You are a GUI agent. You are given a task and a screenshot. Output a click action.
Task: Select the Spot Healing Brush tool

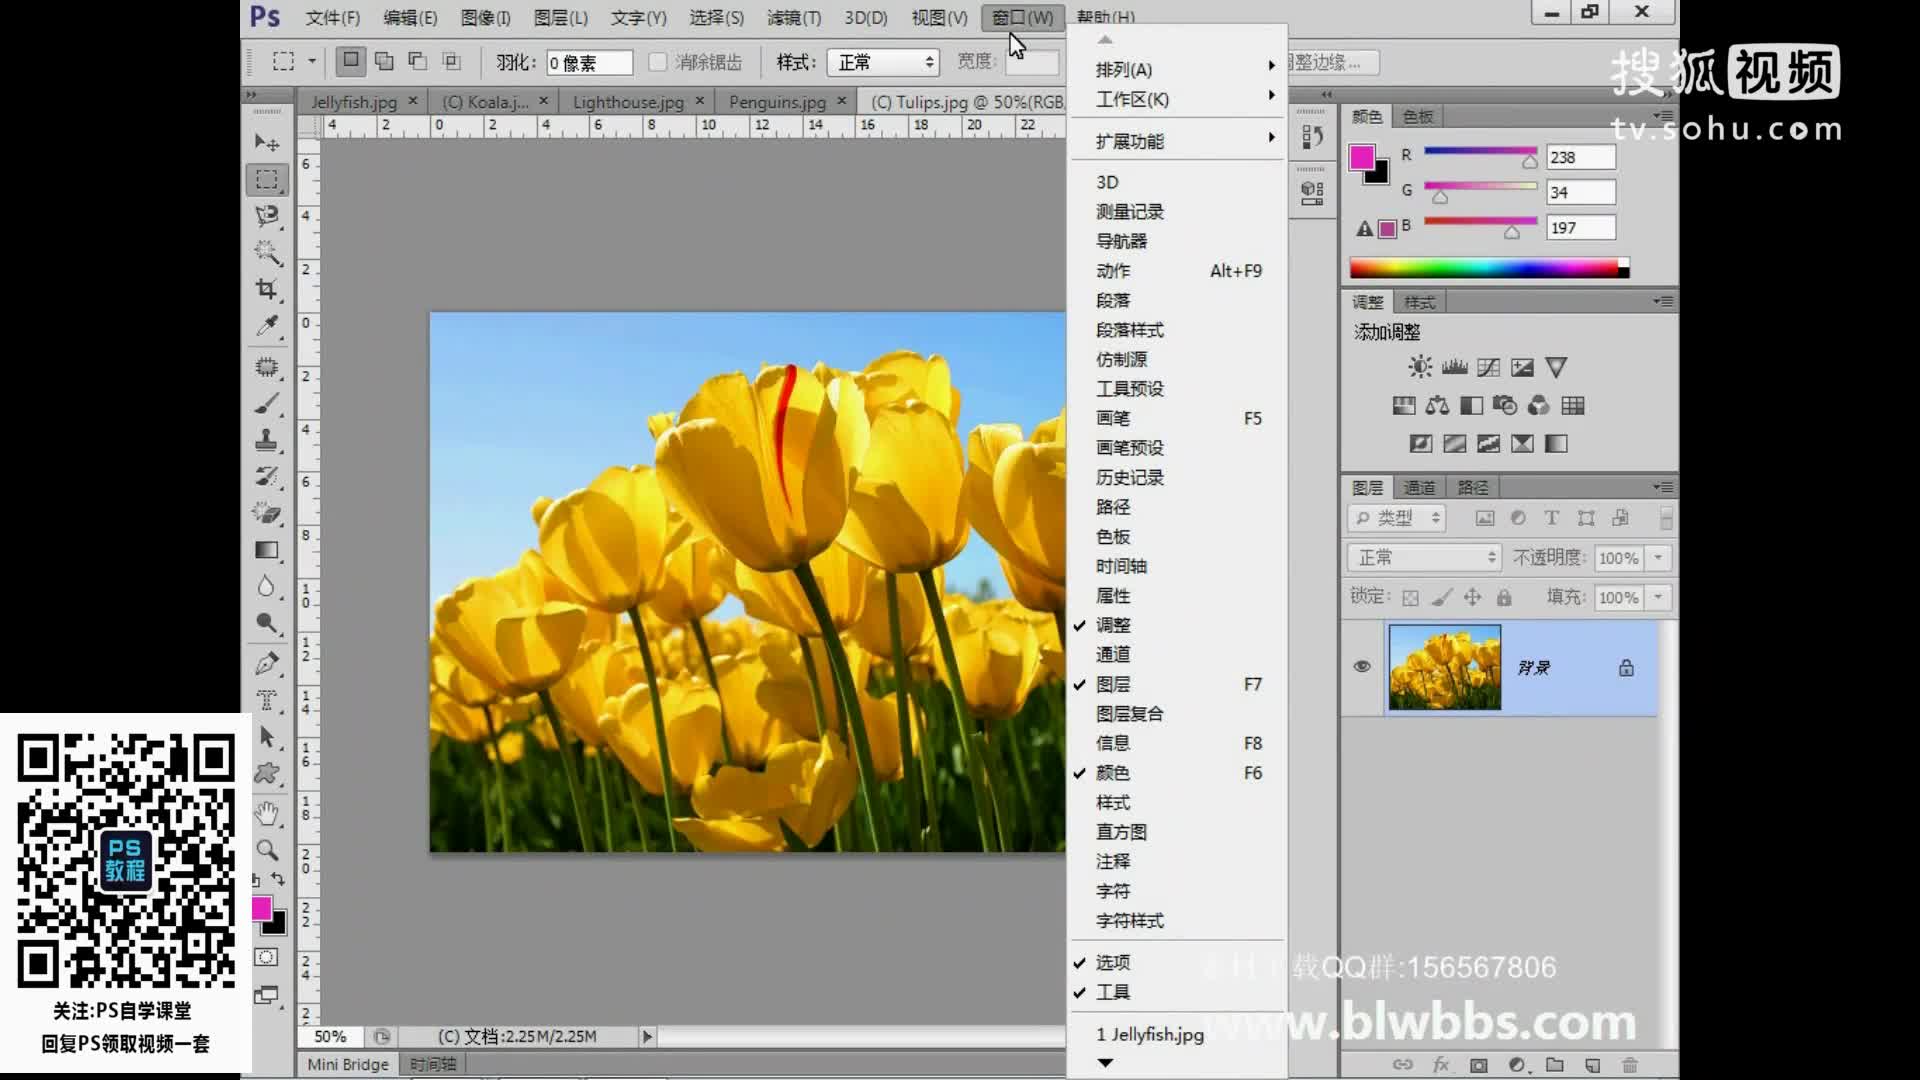point(266,367)
